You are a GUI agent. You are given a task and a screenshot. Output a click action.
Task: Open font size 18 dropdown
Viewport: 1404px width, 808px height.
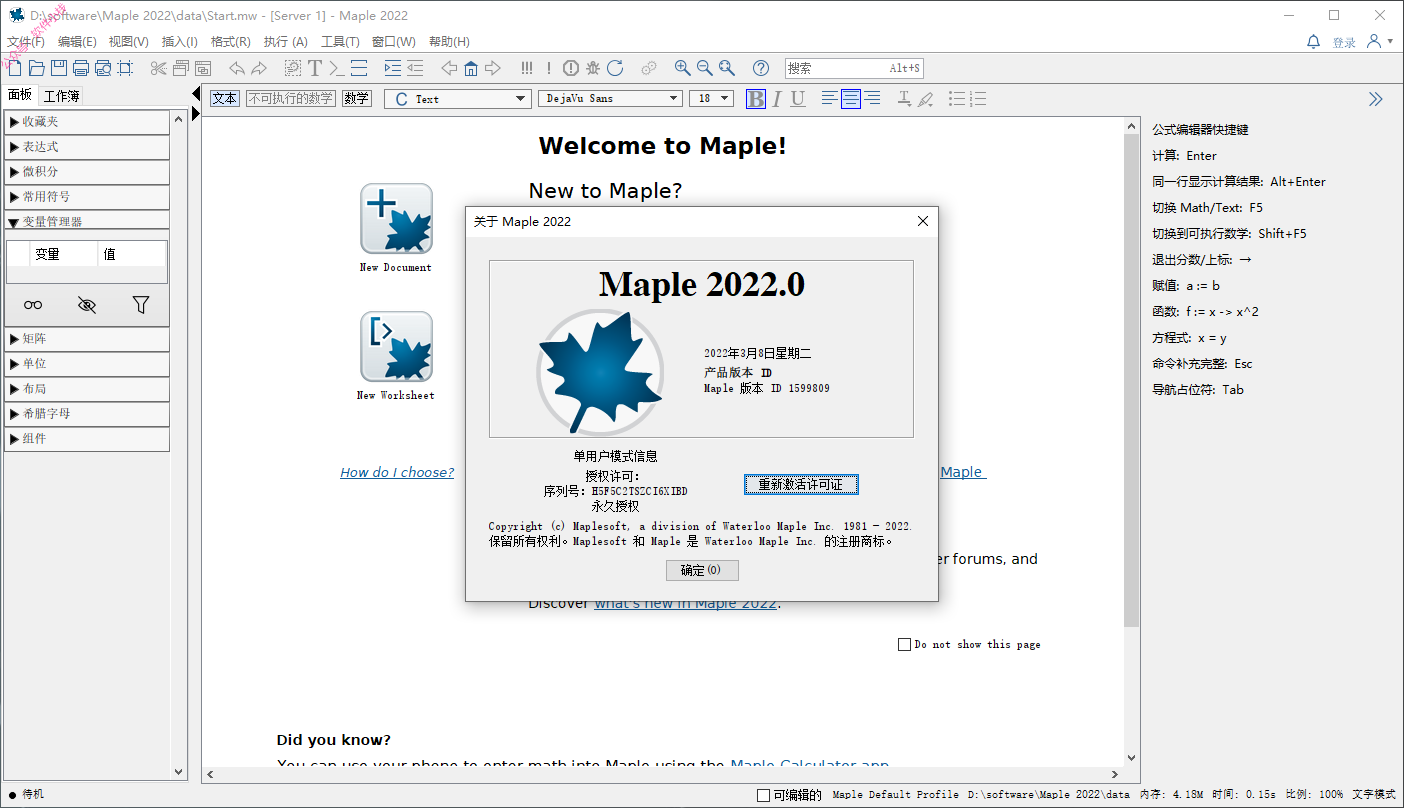coord(711,98)
